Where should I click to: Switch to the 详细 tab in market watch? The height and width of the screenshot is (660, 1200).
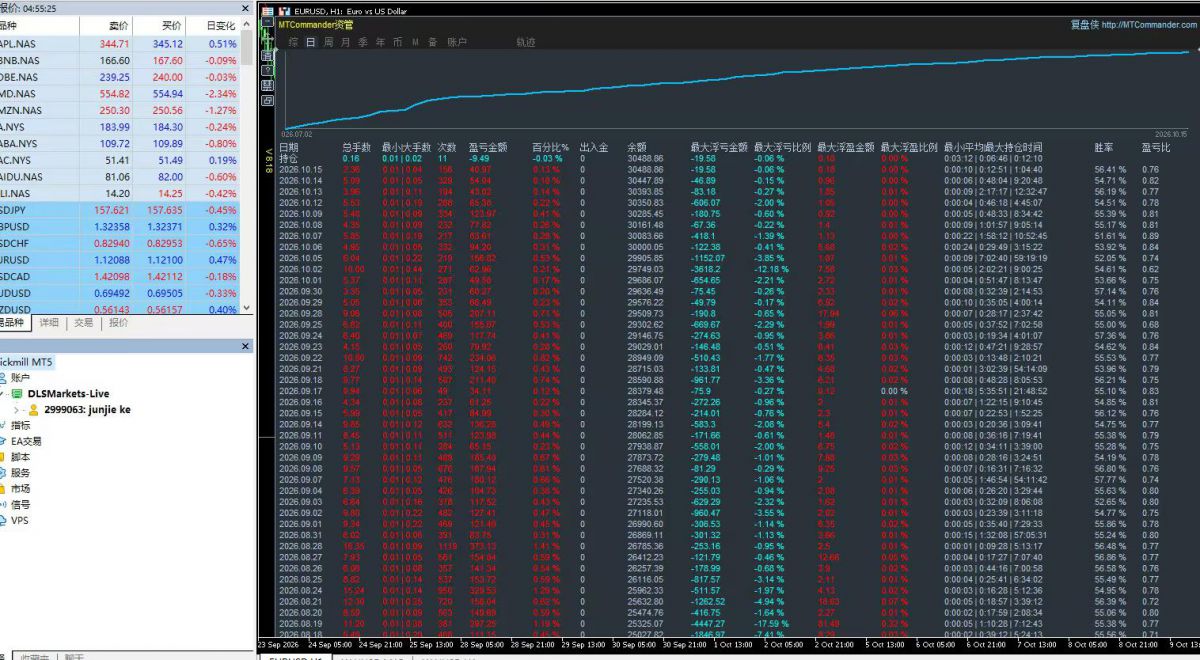(49, 323)
